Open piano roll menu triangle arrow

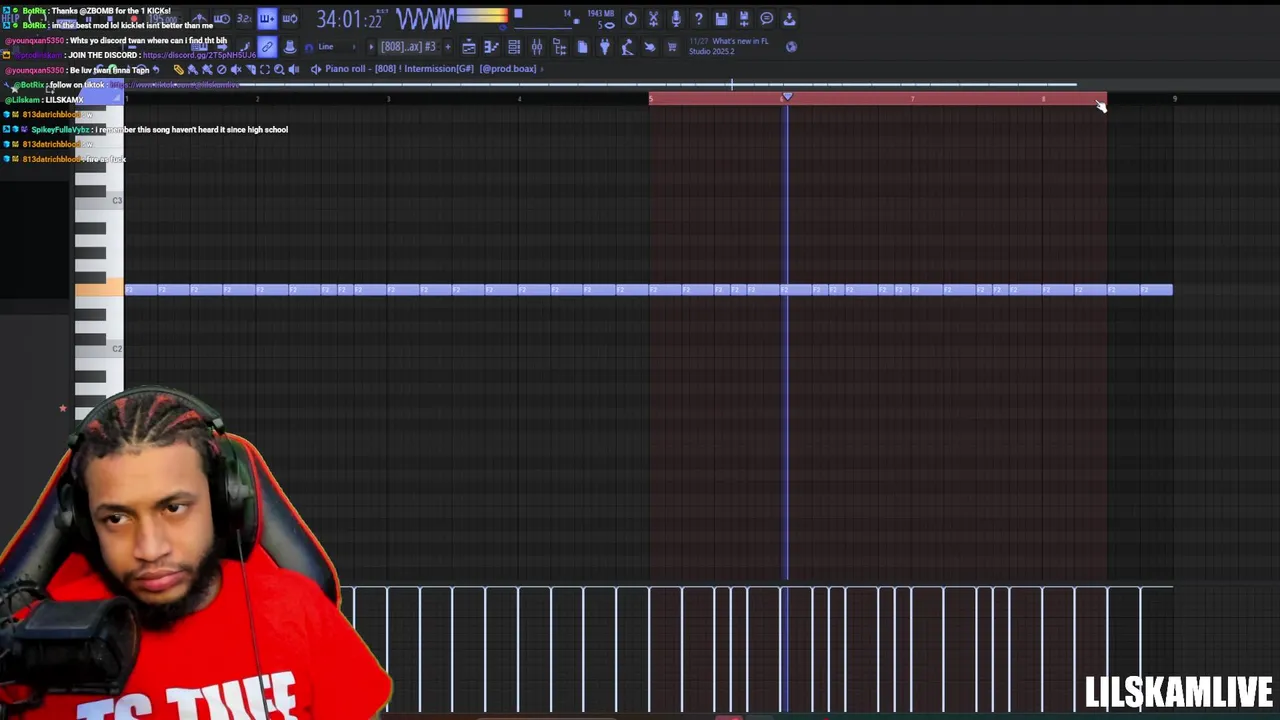point(316,69)
